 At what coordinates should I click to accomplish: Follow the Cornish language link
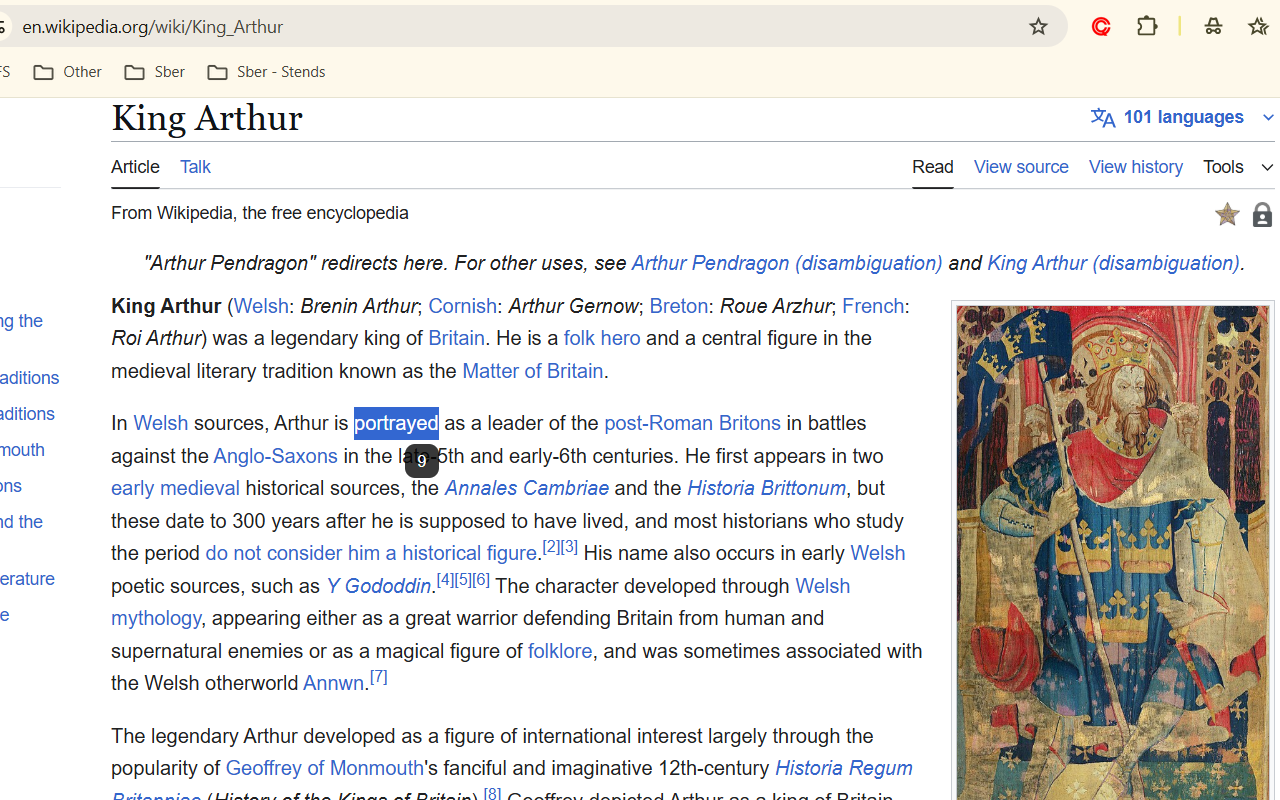tap(462, 306)
